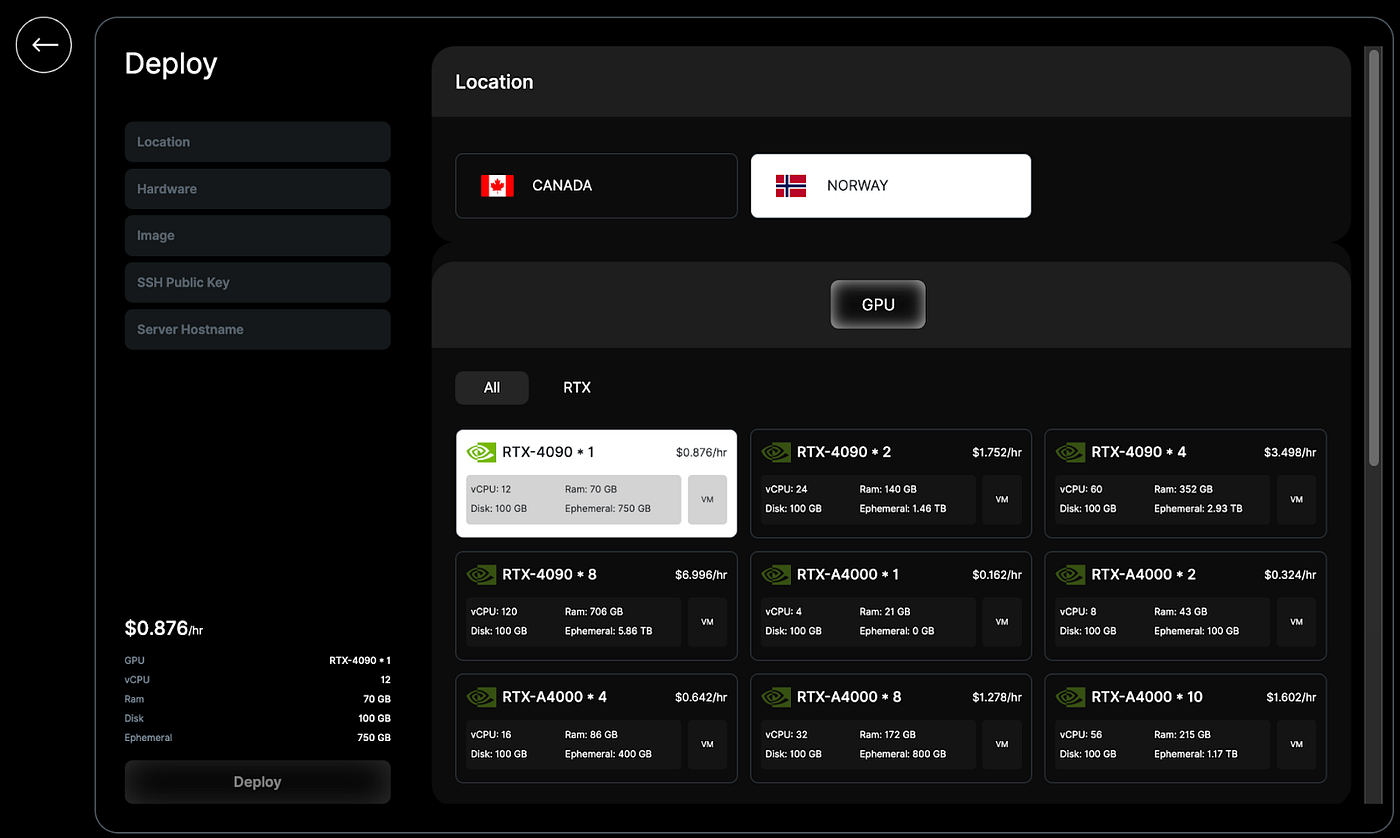Viewport: 1400px width, 838px height.
Task: Click VM badge on RTX-A4000 * 2 card
Action: [1296, 622]
